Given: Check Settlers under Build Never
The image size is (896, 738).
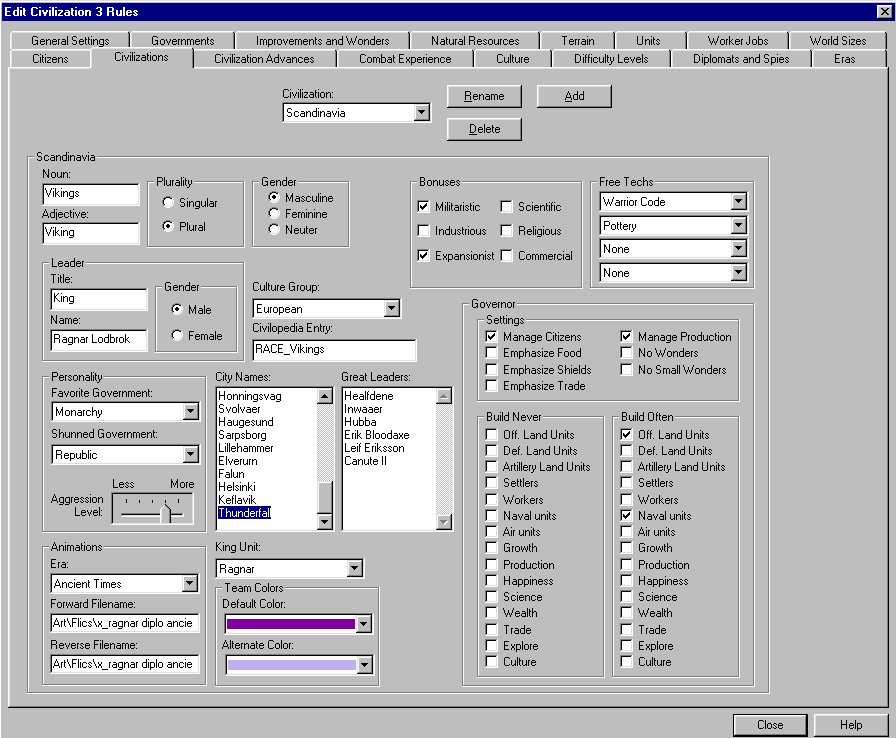Looking at the screenshot, I should coord(491,483).
